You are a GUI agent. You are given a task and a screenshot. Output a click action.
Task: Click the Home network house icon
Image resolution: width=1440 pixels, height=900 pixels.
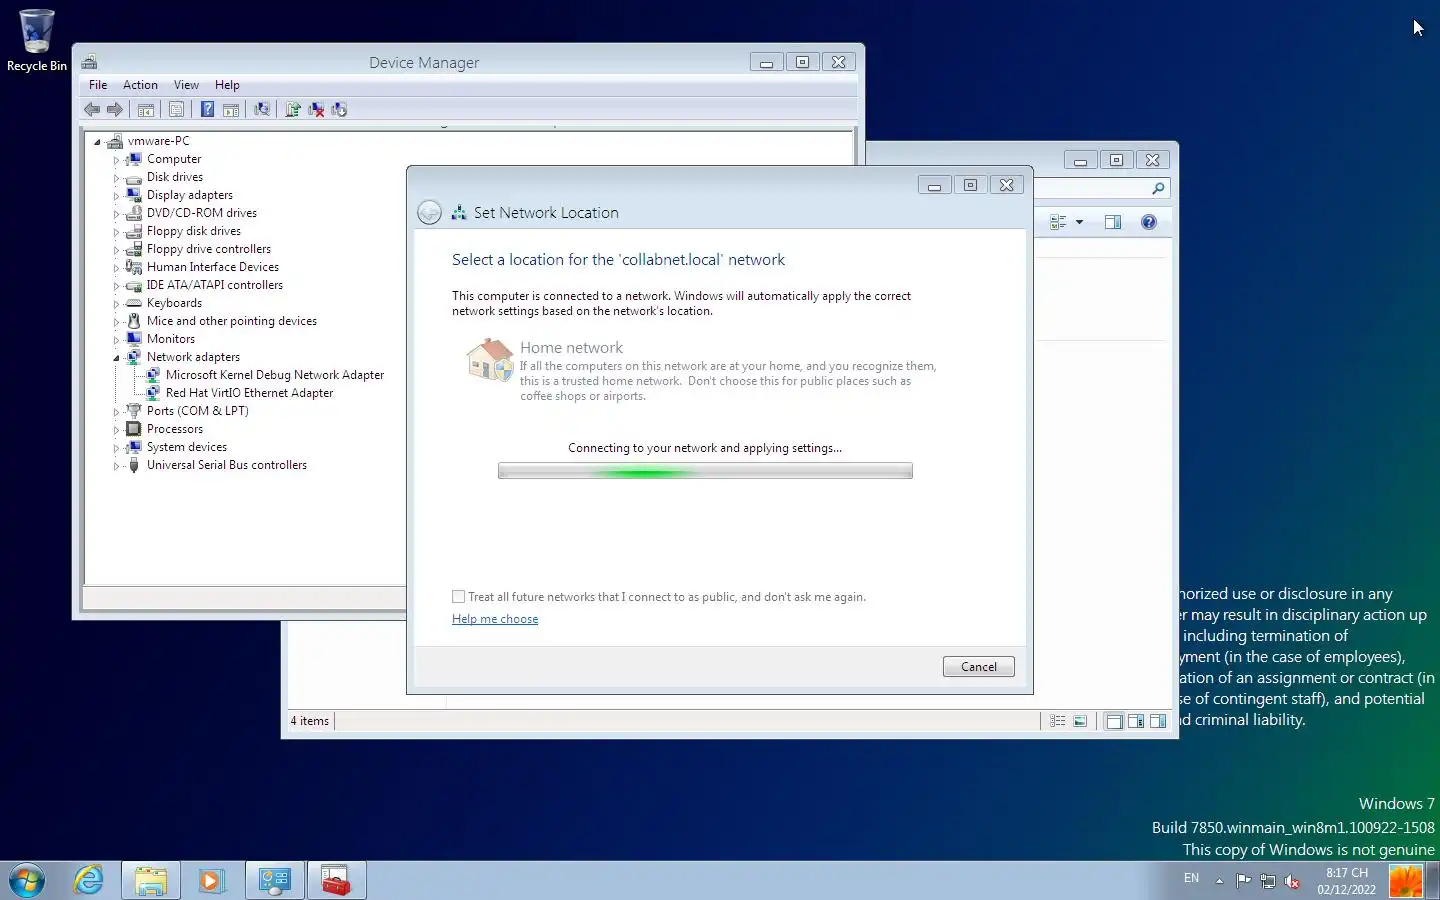(490, 360)
